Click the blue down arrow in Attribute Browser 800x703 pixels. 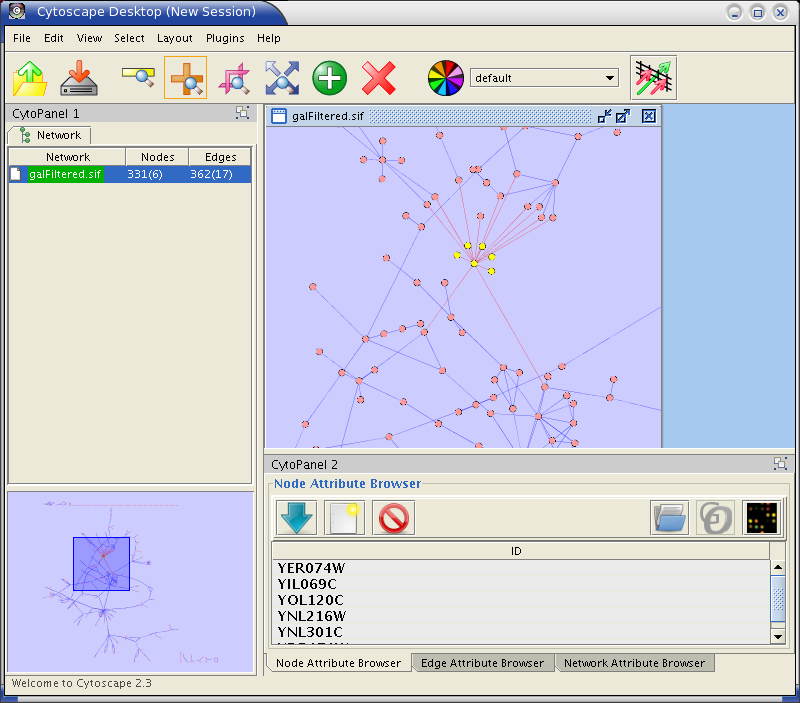[296, 517]
